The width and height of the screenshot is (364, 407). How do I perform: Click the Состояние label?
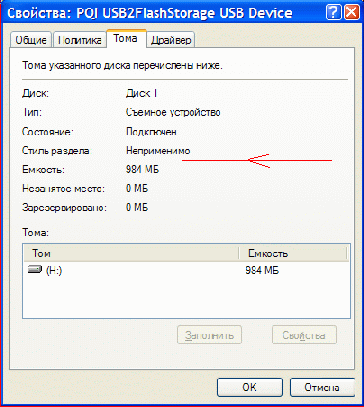point(47,132)
